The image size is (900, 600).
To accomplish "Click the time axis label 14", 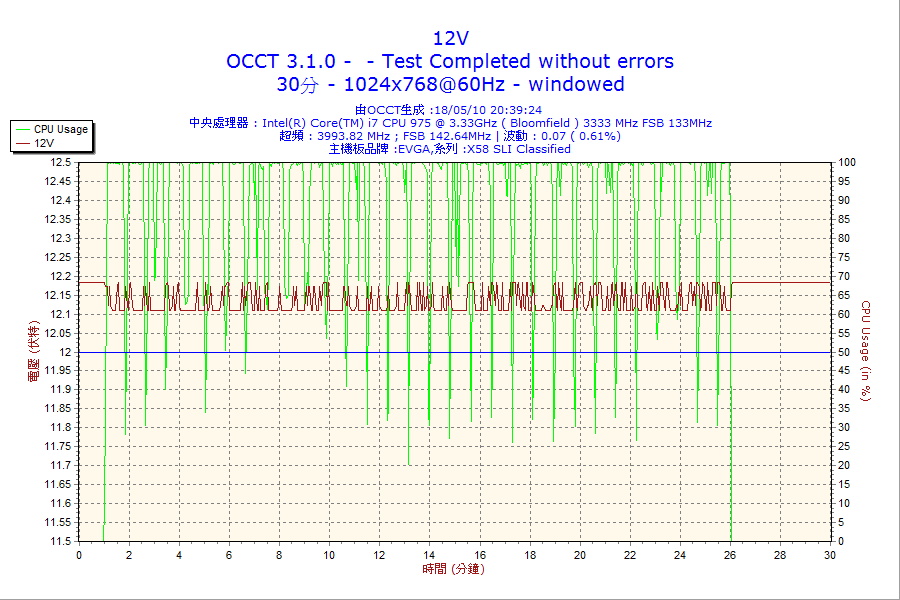I will coord(429,555).
